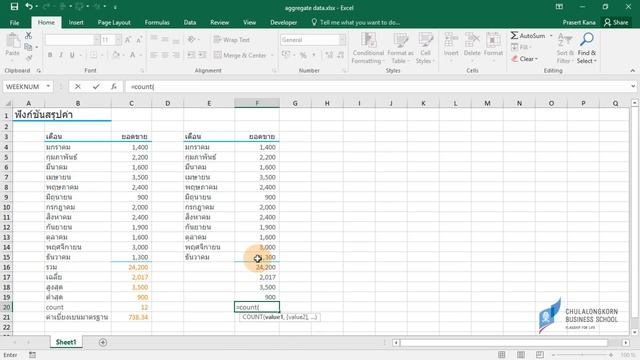
Task: Select the Sheet1 tab
Action: point(66,342)
